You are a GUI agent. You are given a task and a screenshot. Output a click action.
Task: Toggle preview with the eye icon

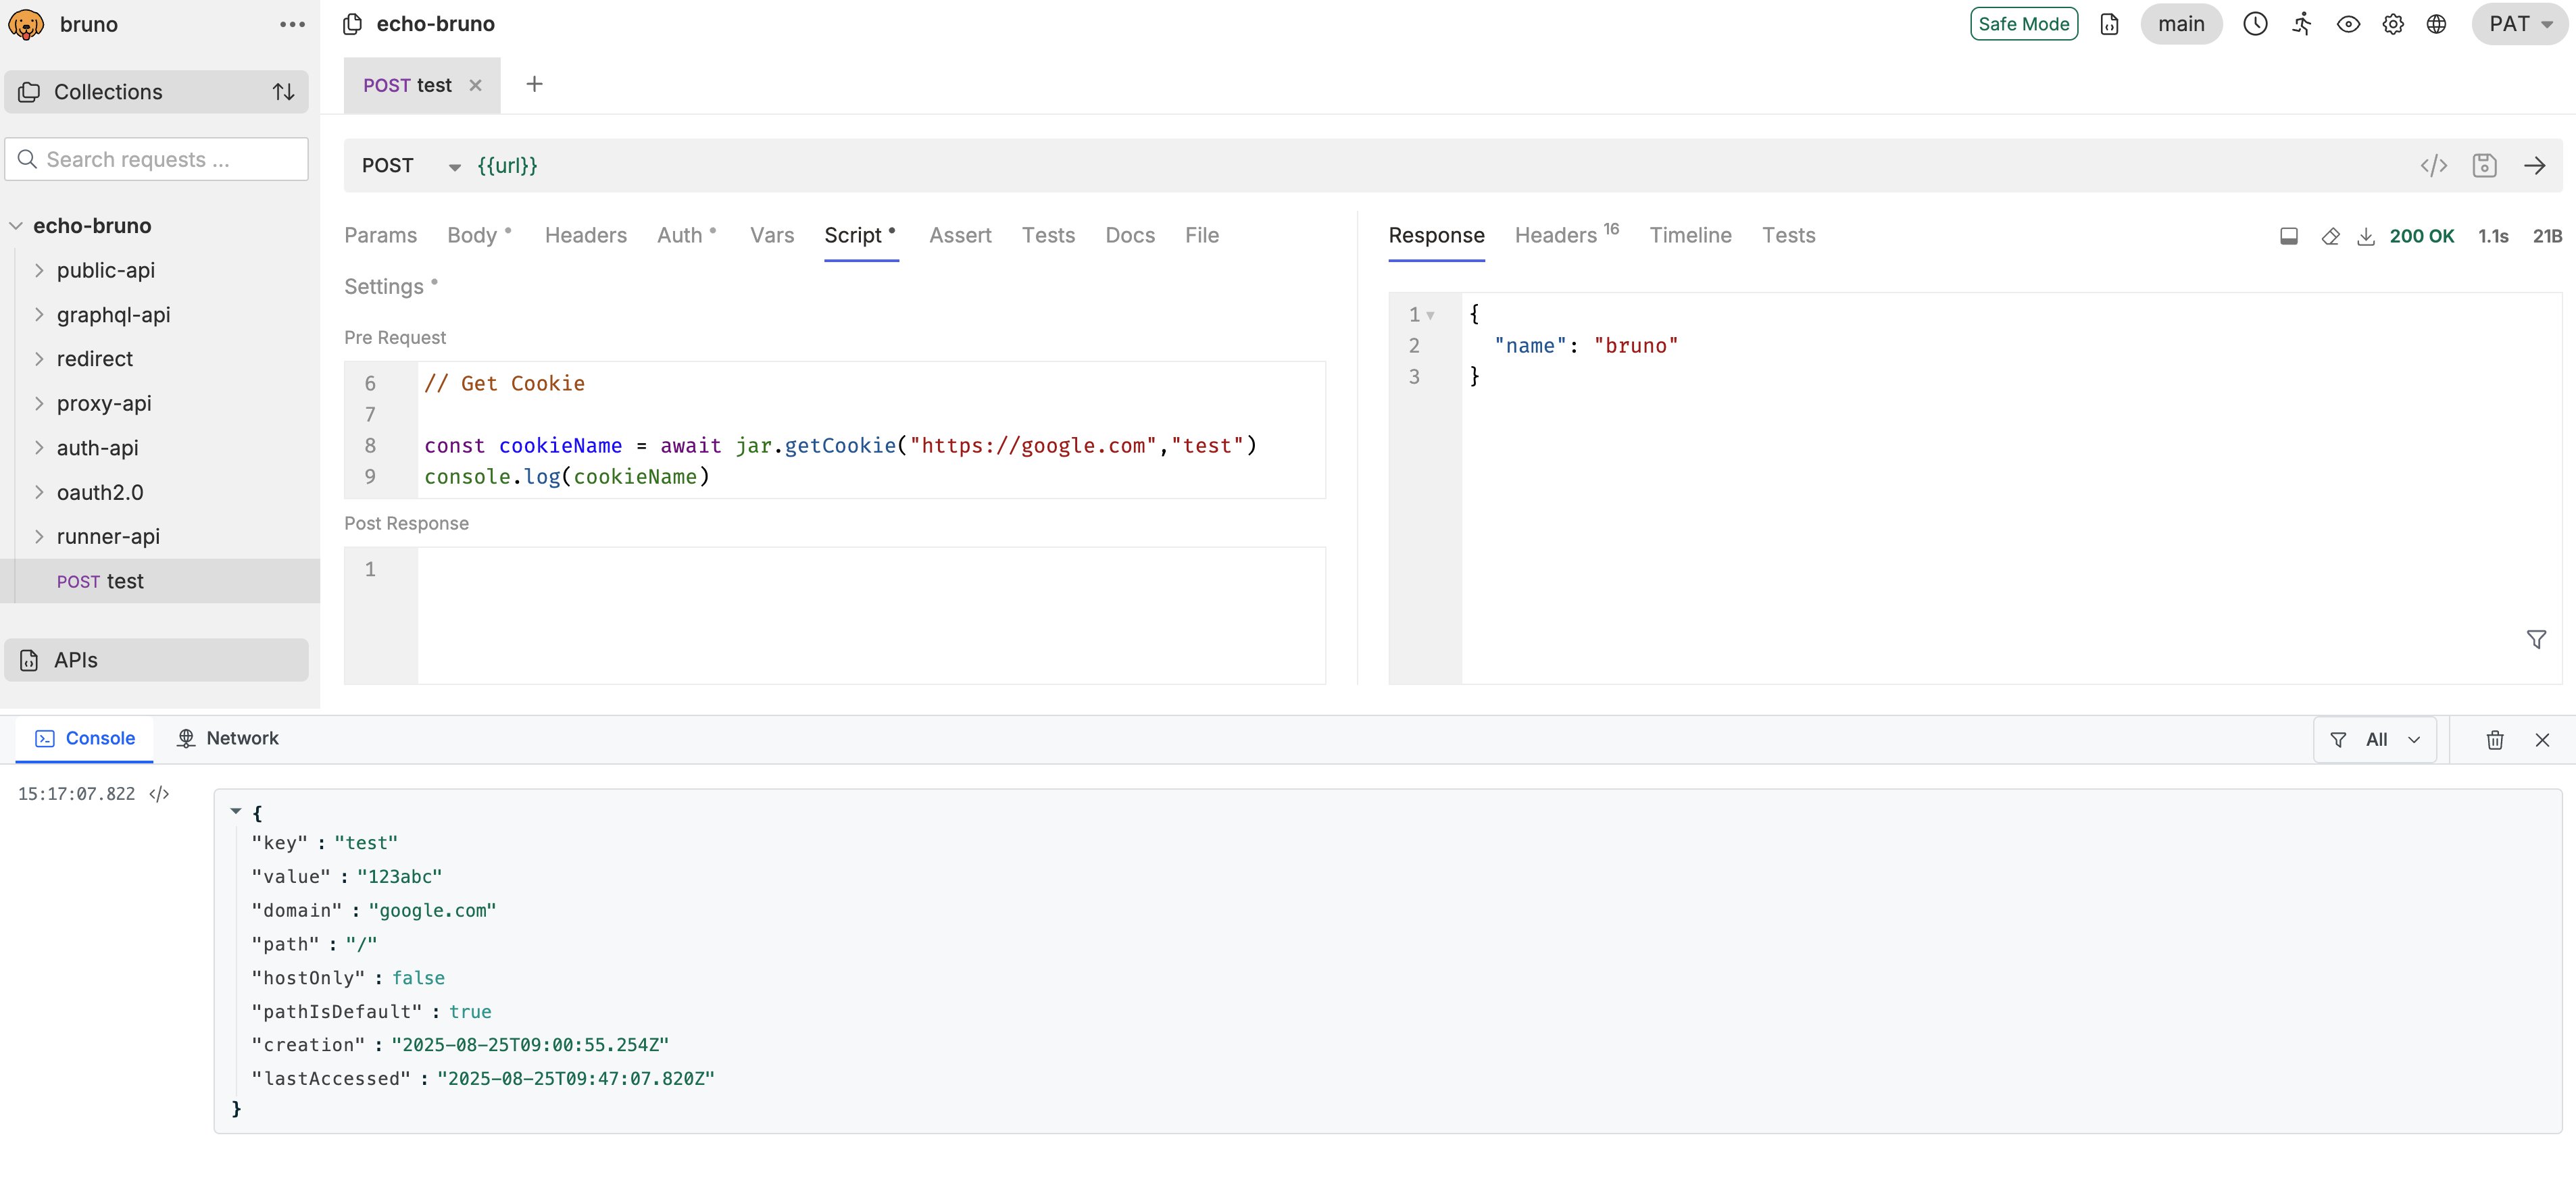click(2348, 23)
